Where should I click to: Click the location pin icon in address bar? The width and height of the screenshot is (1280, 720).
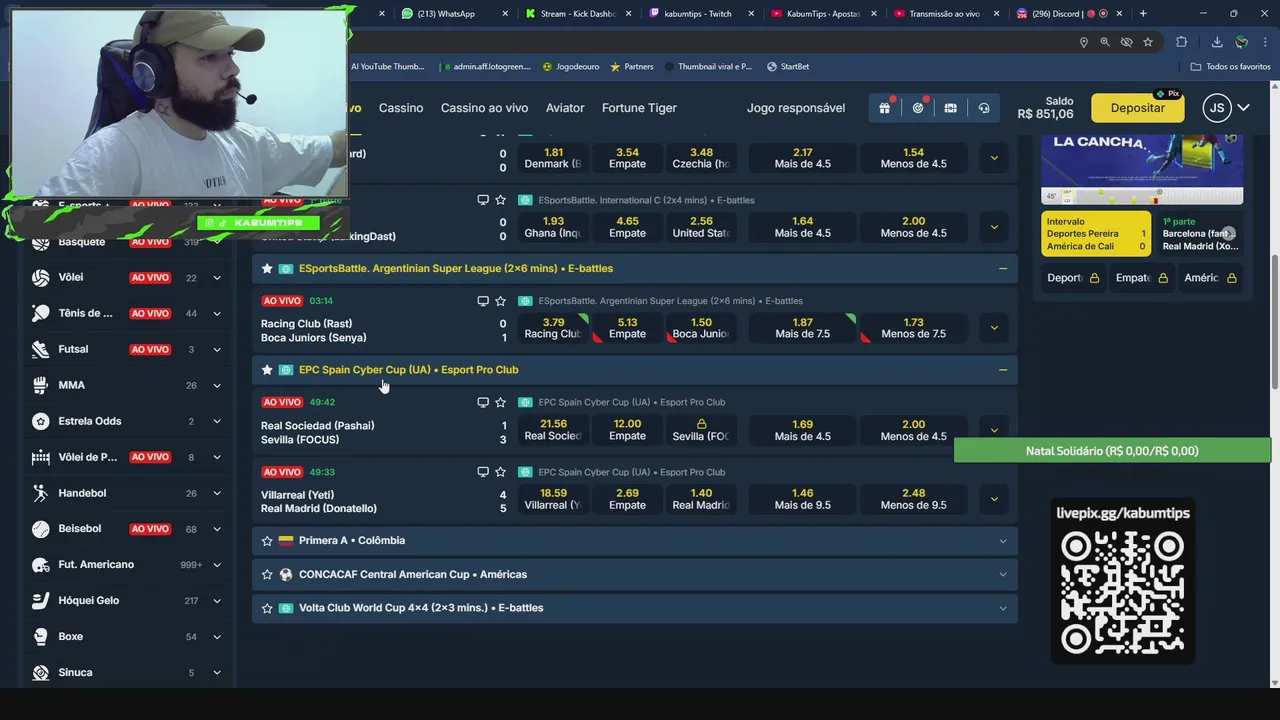[1083, 42]
